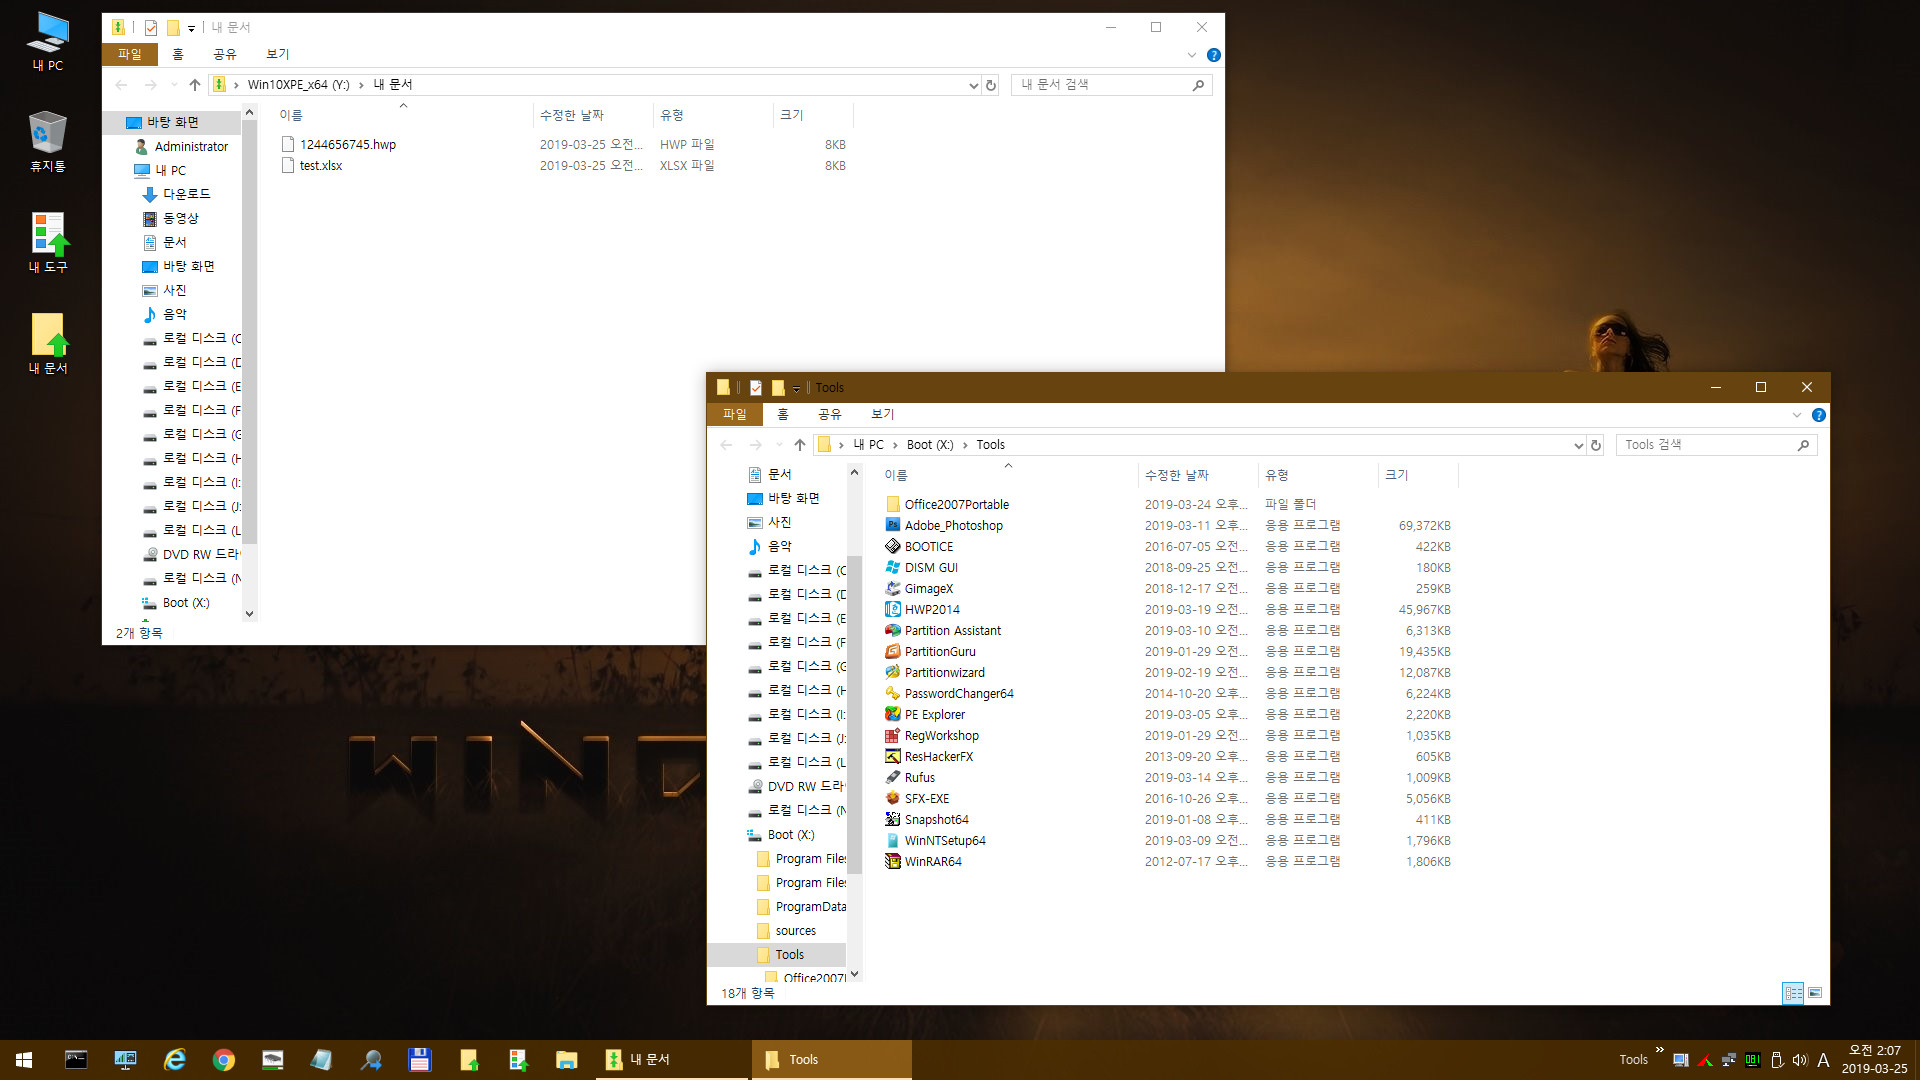The width and height of the screenshot is (1920, 1080).
Task: Select the WinNTSetup64 icon
Action: (x=893, y=840)
